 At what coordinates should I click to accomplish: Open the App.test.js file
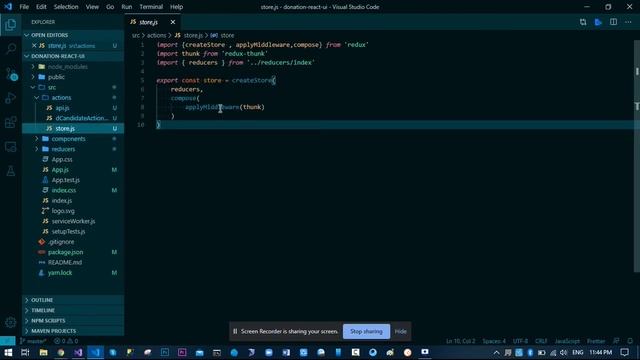pos(65,180)
